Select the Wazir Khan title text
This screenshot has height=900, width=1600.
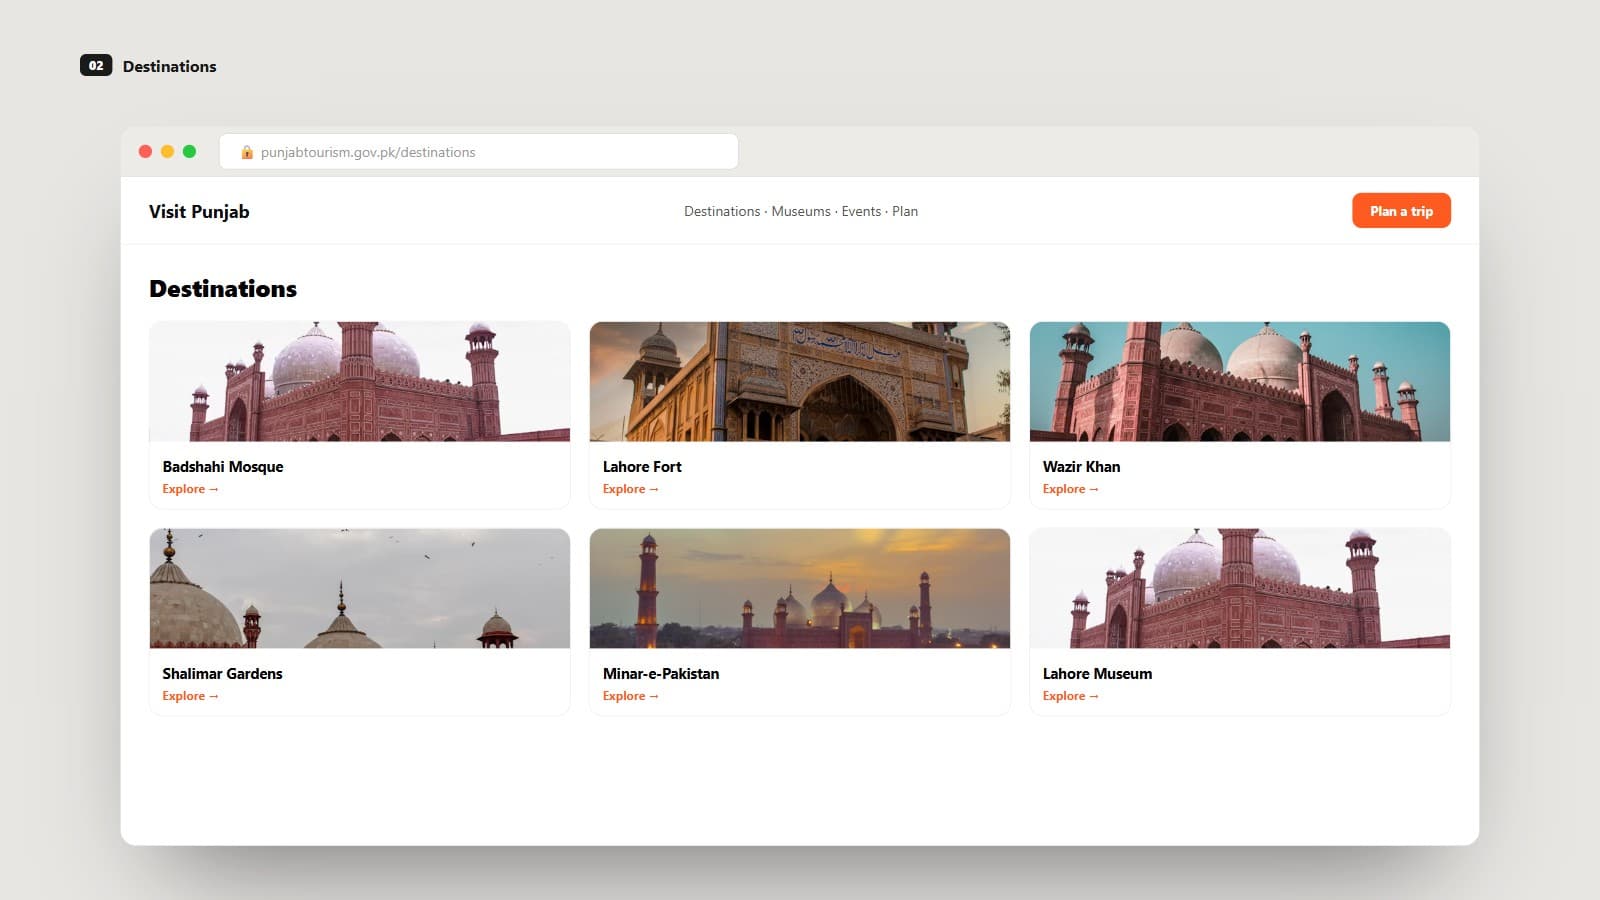(x=1081, y=467)
